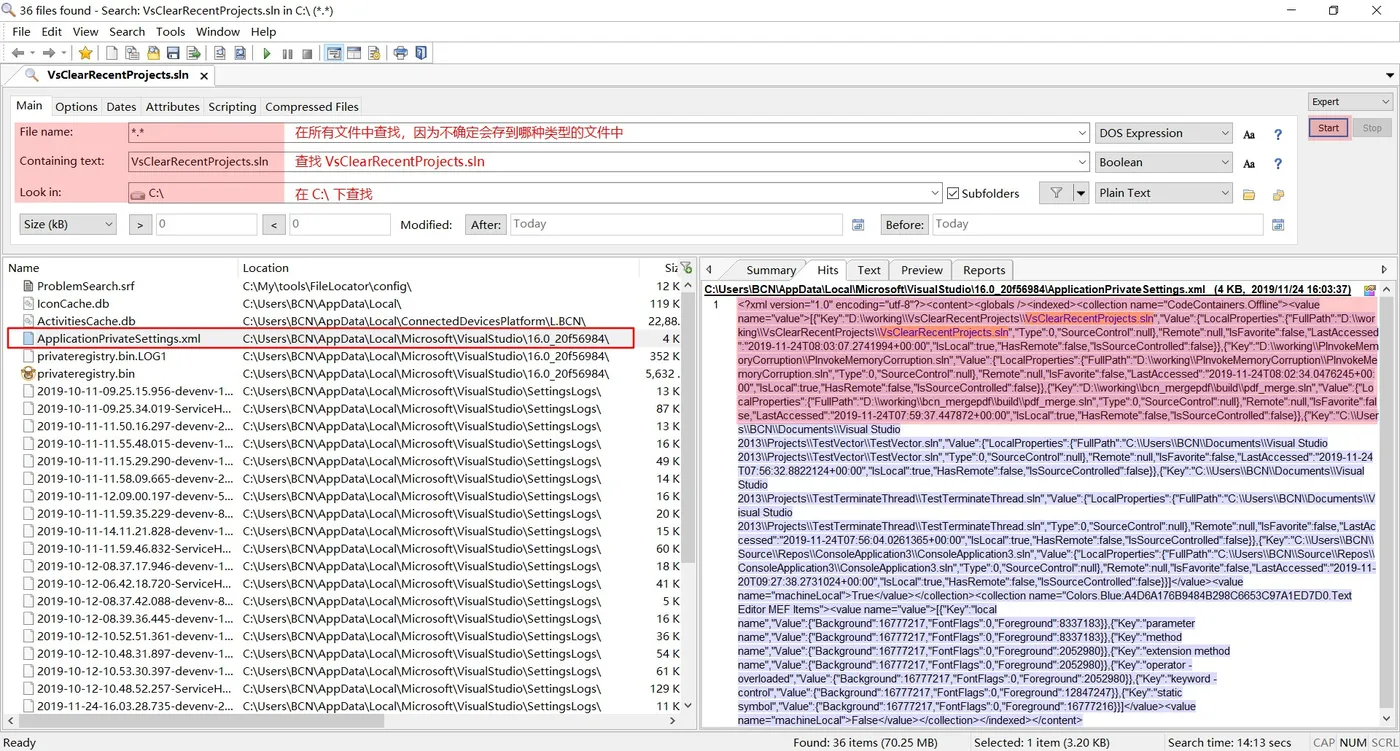Open the File menu
The width and height of the screenshot is (1400, 751).
pyautogui.click(x=21, y=31)
